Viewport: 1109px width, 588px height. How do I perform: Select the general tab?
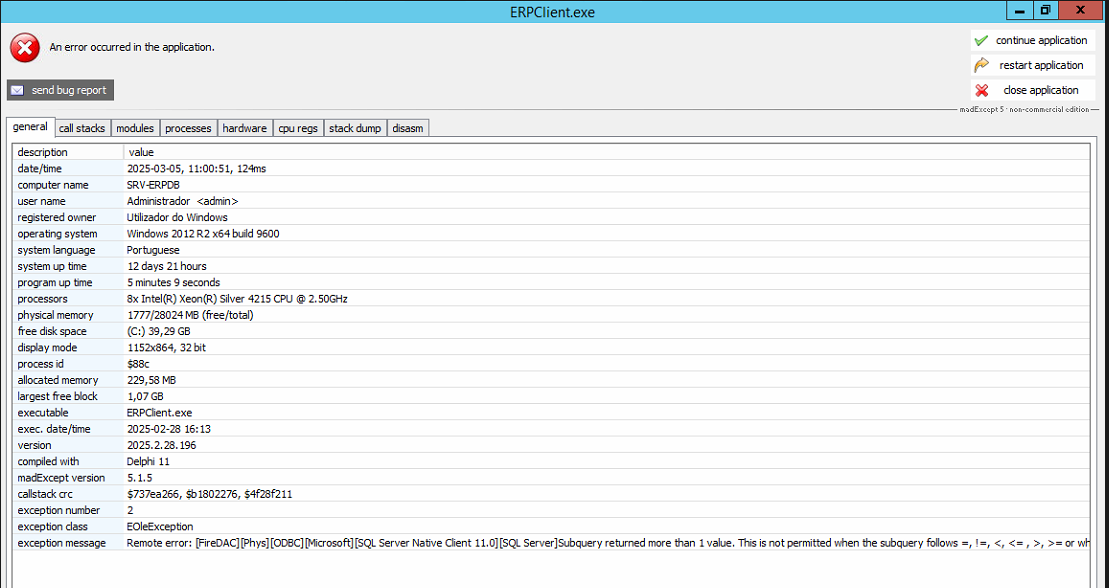click(x=31, y=127)
